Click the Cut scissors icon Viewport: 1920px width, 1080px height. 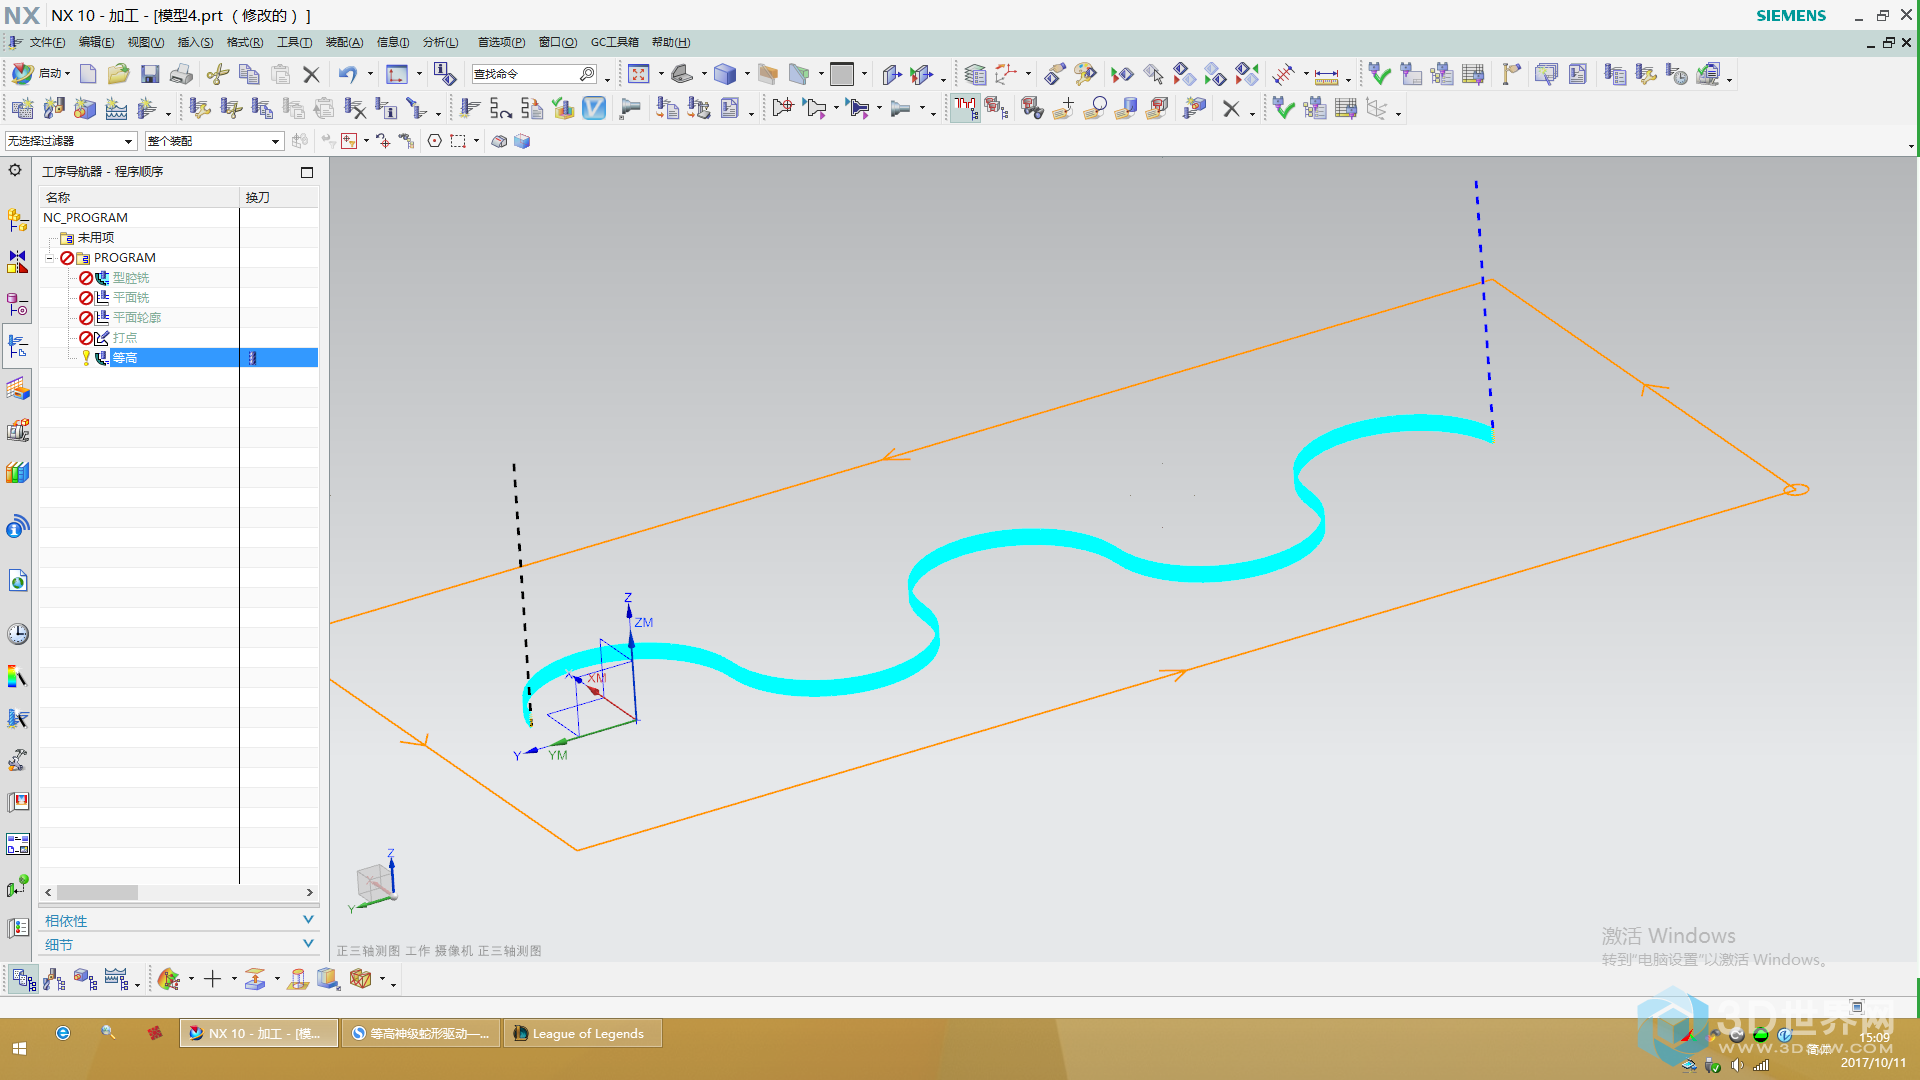[x=217, y=74]
